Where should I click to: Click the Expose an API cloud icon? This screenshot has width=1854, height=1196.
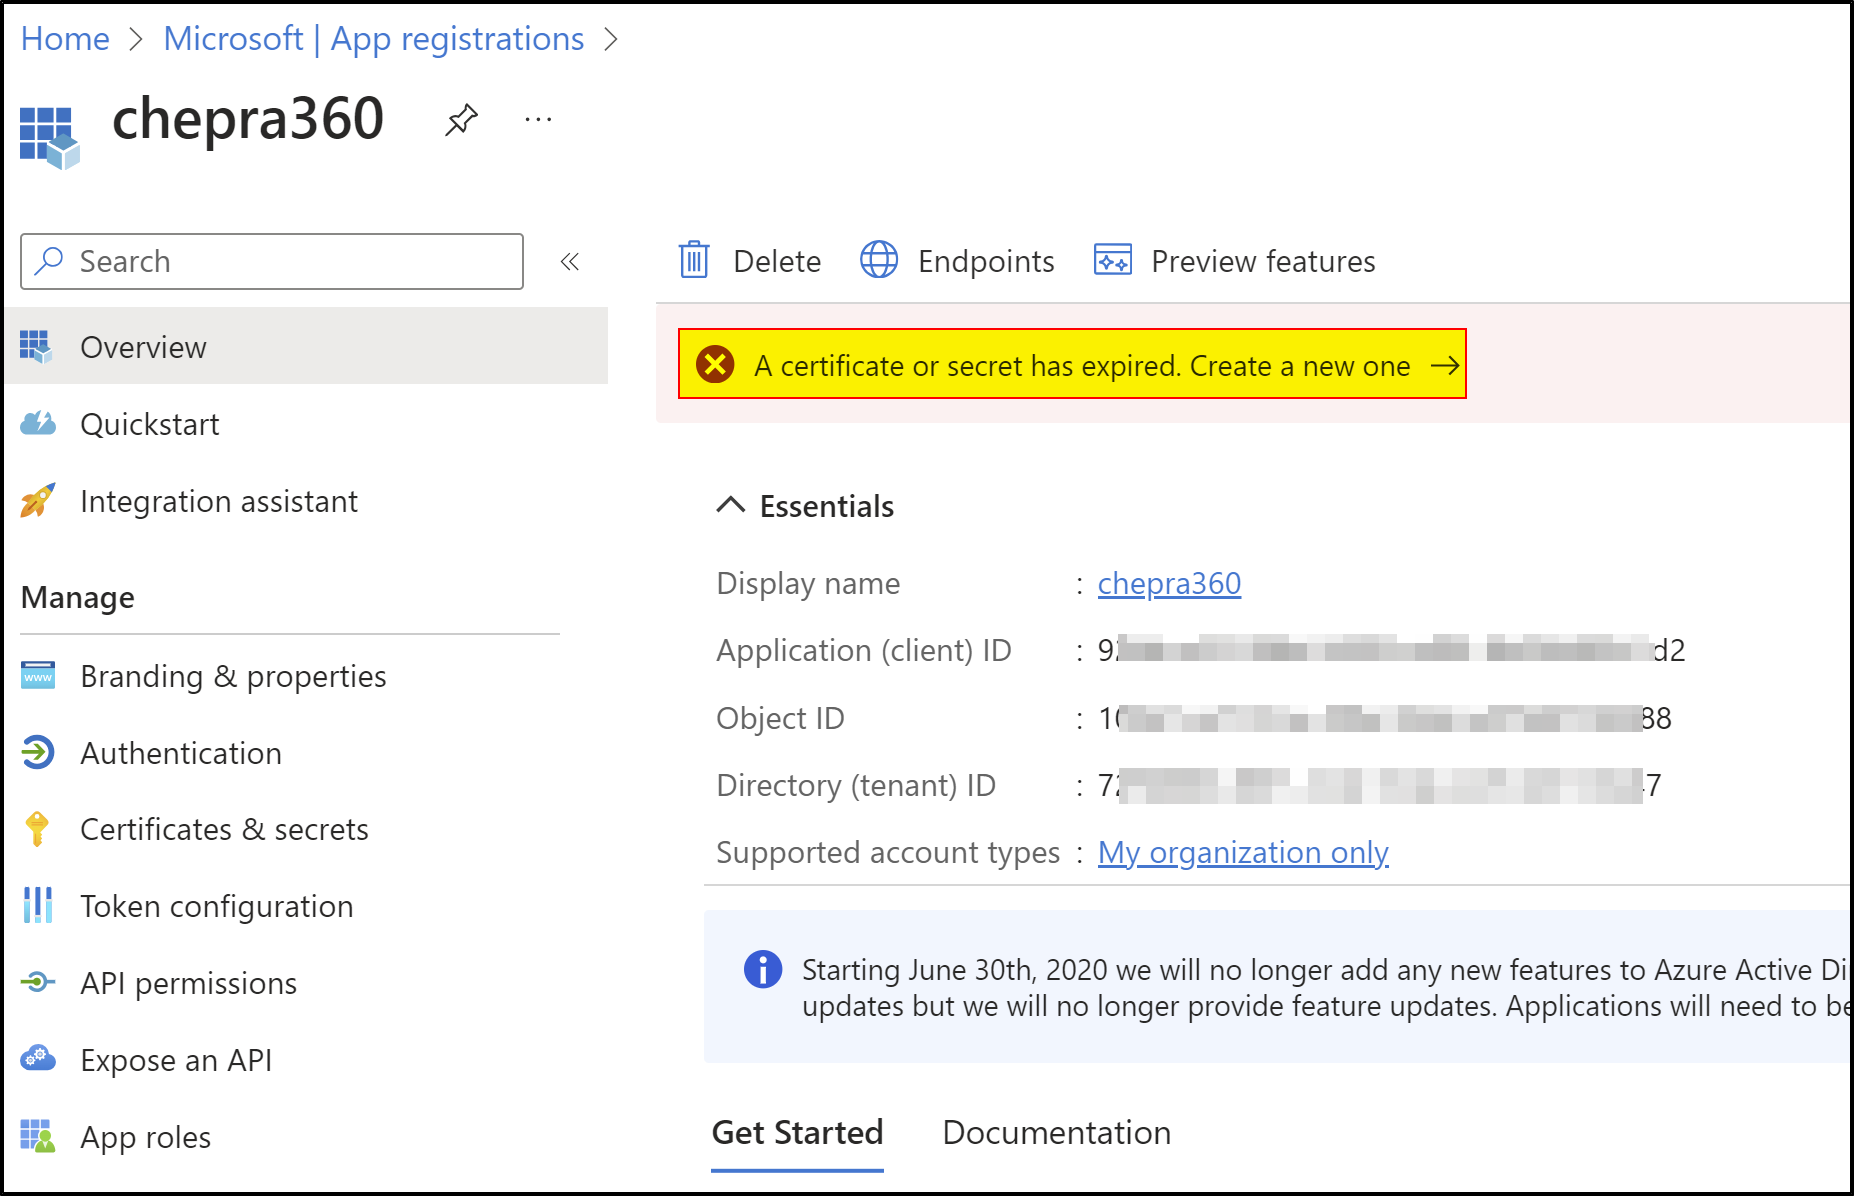(x=38, y=1058)
